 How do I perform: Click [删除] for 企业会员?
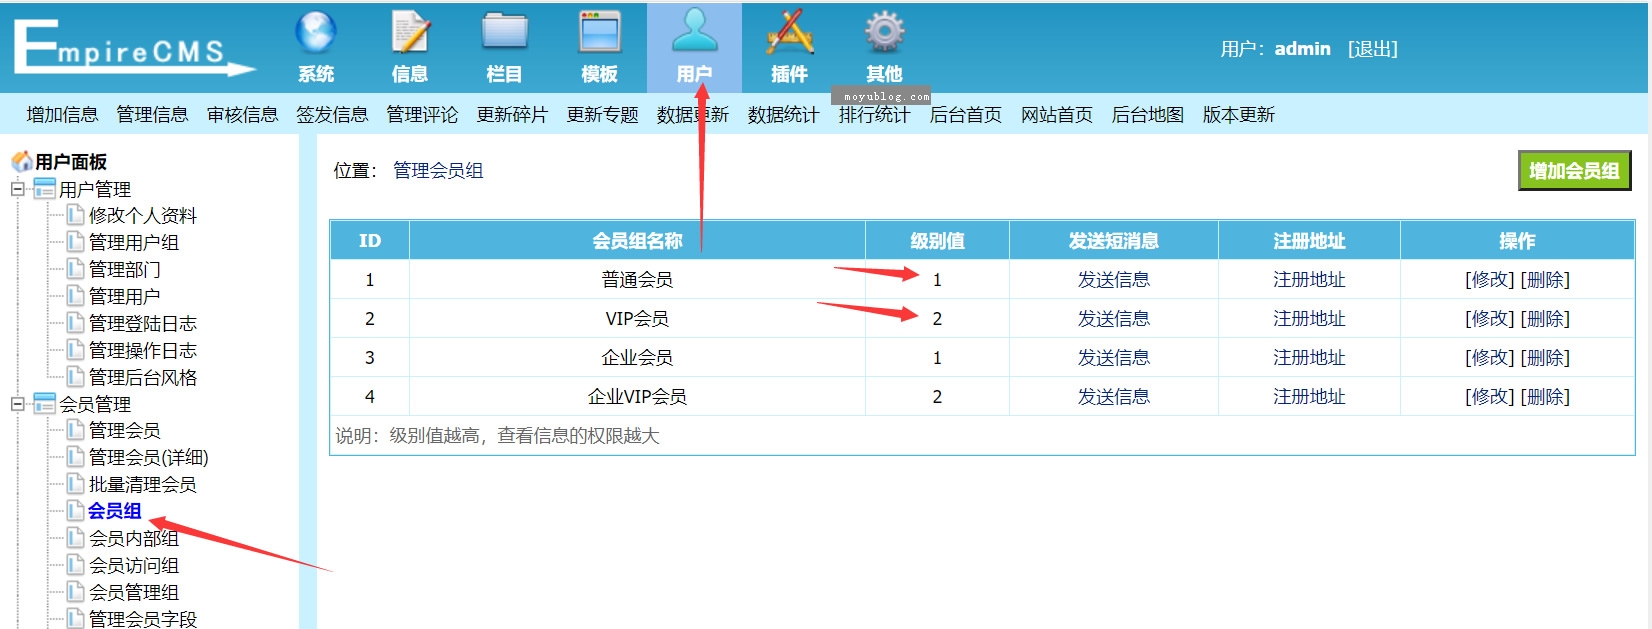(1545, 358)
